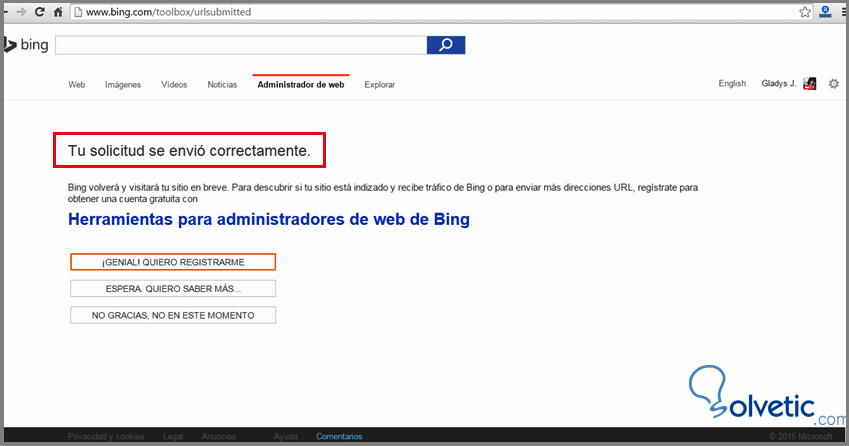
Task: Click the Bing logo
Action: click(x=26, y=45)
